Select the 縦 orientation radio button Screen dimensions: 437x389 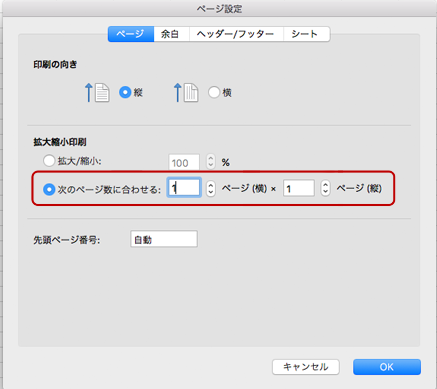[125, 92]
